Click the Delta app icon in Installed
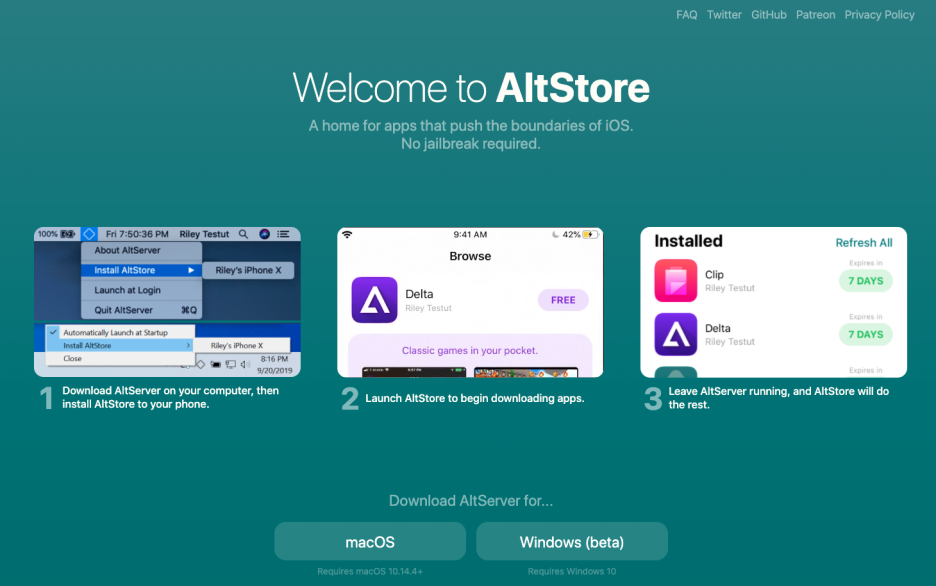Image resolution: width=936 pixels, height=586 pixels. pyautogui.click(x=676, y=334)
